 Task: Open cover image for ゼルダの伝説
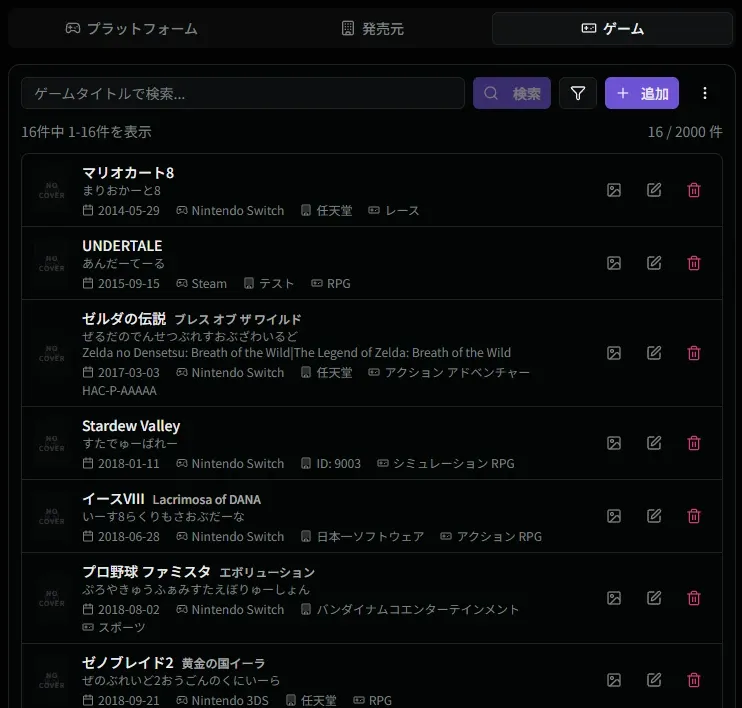coord(614,353)
